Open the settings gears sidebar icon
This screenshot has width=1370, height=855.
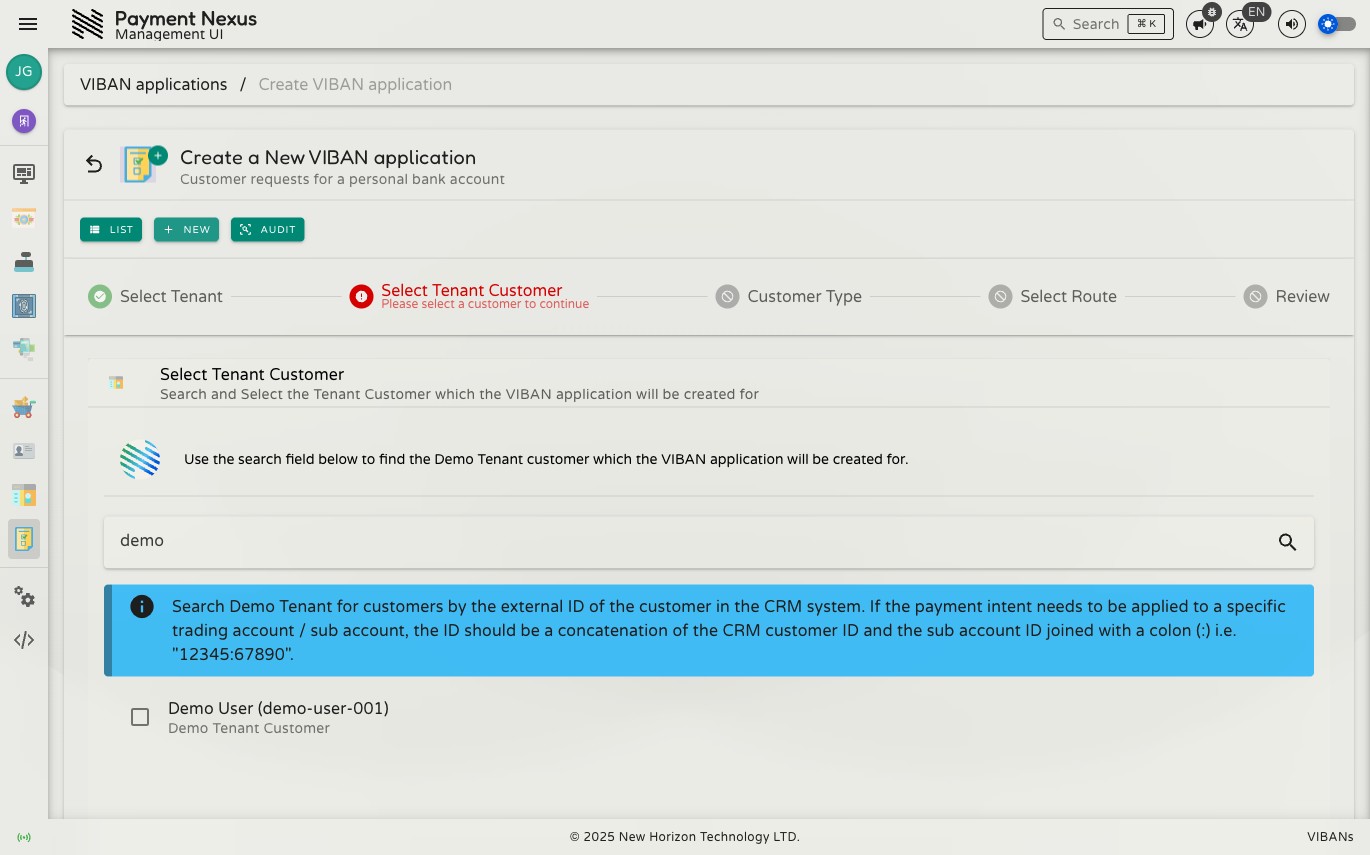pyautogui.click(x=24, y=597)
